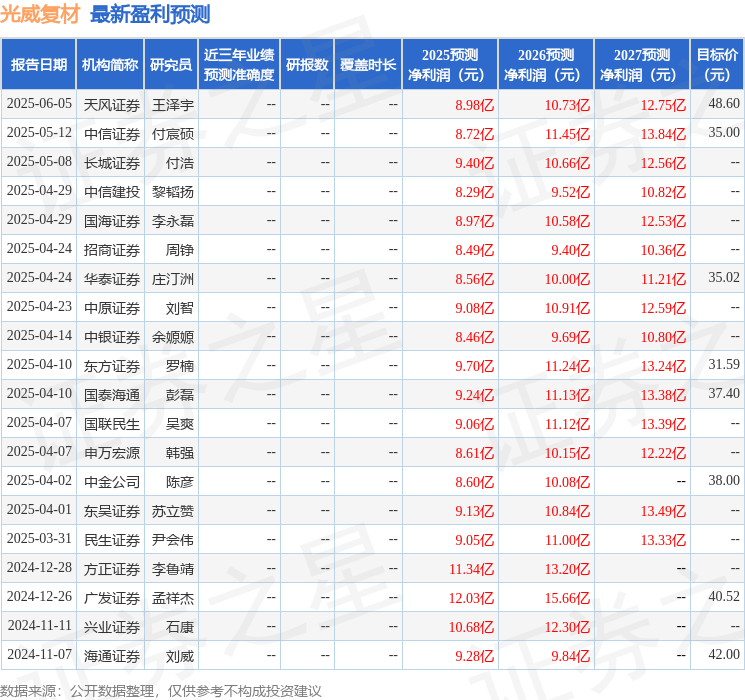This screenshot has width=745, height=700.
Task: Select the 中银证券 institution cell
Action: pyautogui.click(x=112, y=337)
